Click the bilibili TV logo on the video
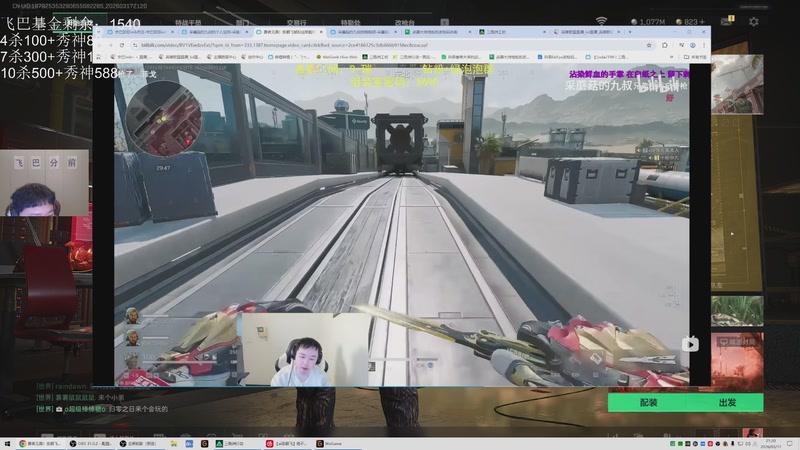800x450 pixels. coord(690,344)
